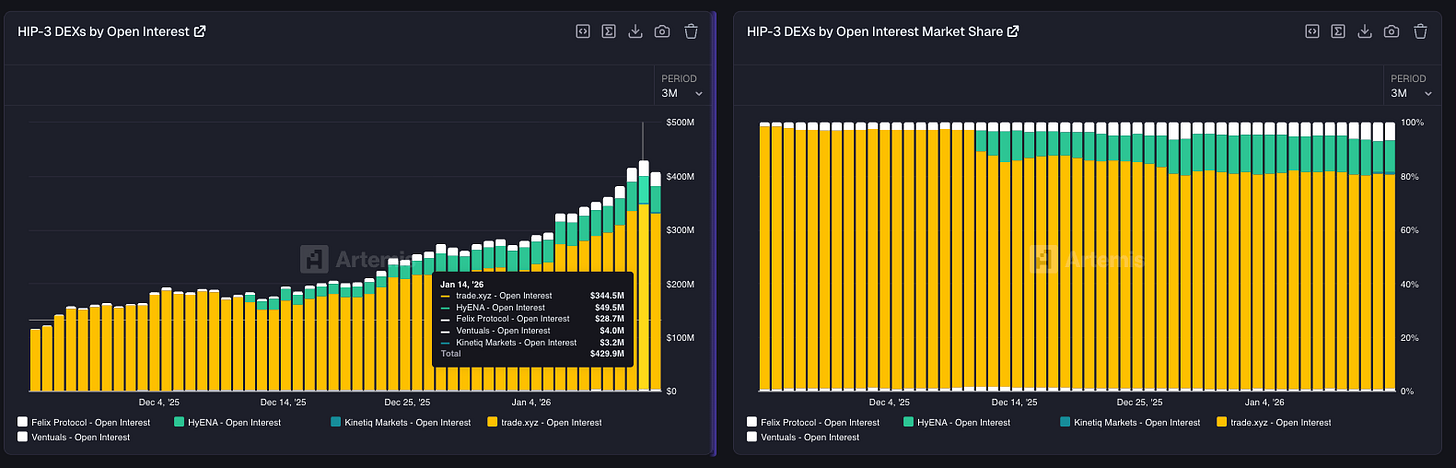Click the '$344.5M' trade.xyz tooltip value
The image size is (1456, 468).
tap(606, 295)
